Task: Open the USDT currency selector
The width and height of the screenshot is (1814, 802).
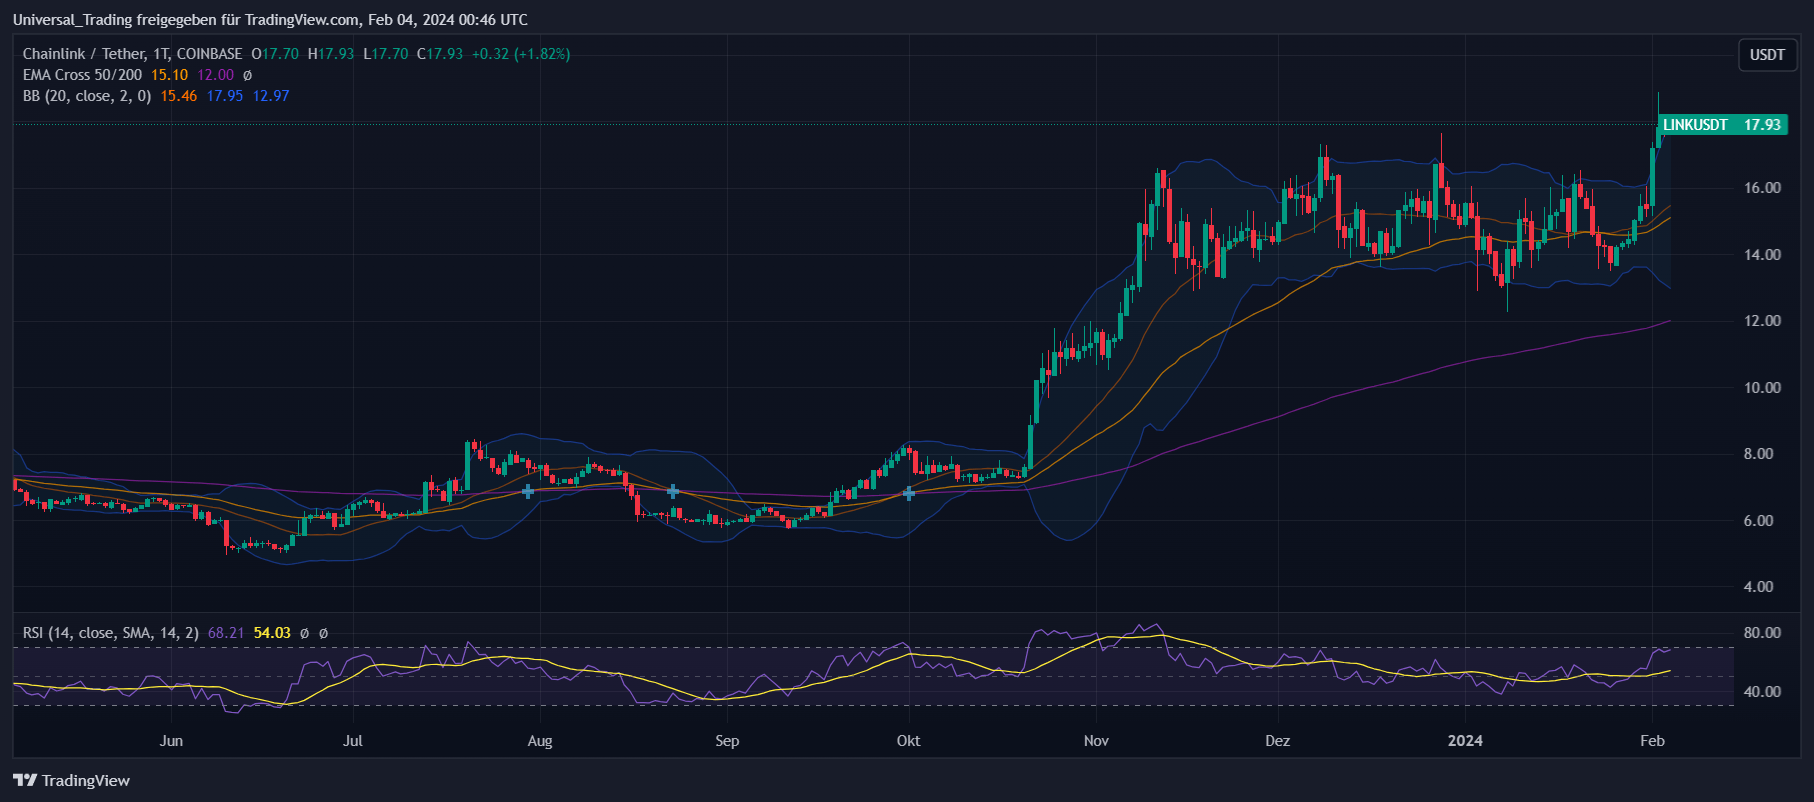Action: [x=1766, y=55]
